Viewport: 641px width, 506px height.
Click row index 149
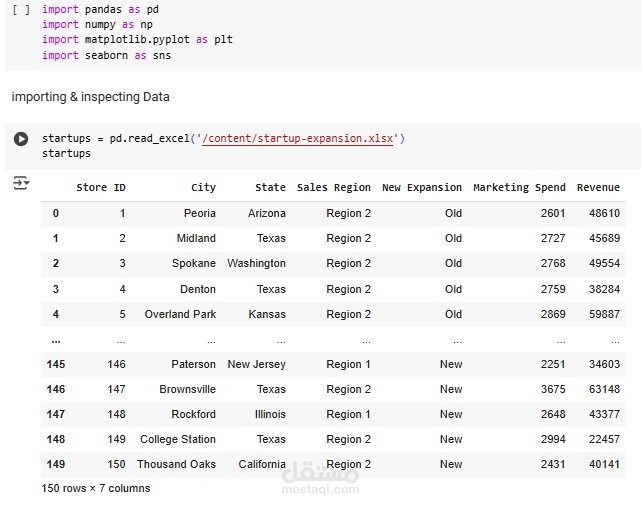coord(56,464)
